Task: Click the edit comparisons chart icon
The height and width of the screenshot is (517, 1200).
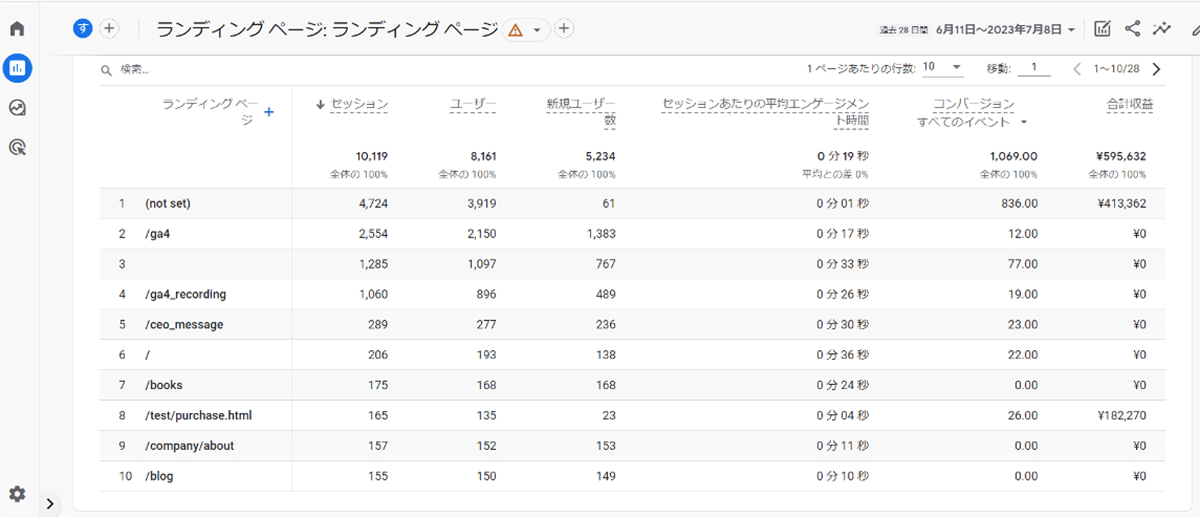Action: 1102,29
